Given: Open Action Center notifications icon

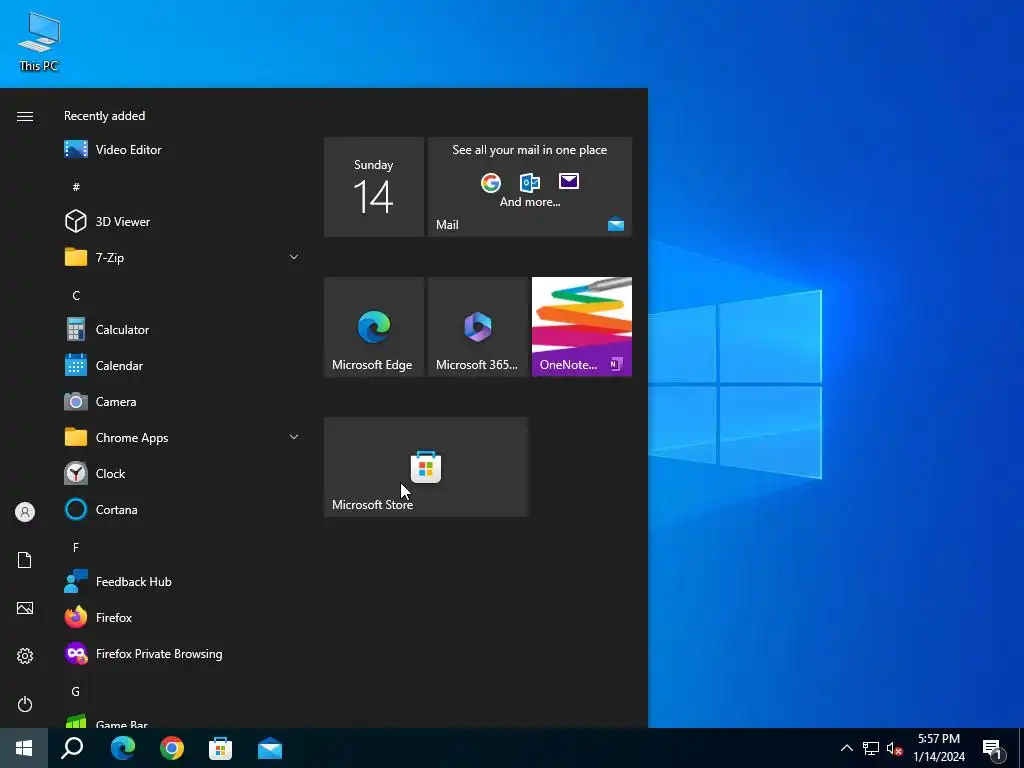Looking at the screenshot, I should [x=992, y=748].
